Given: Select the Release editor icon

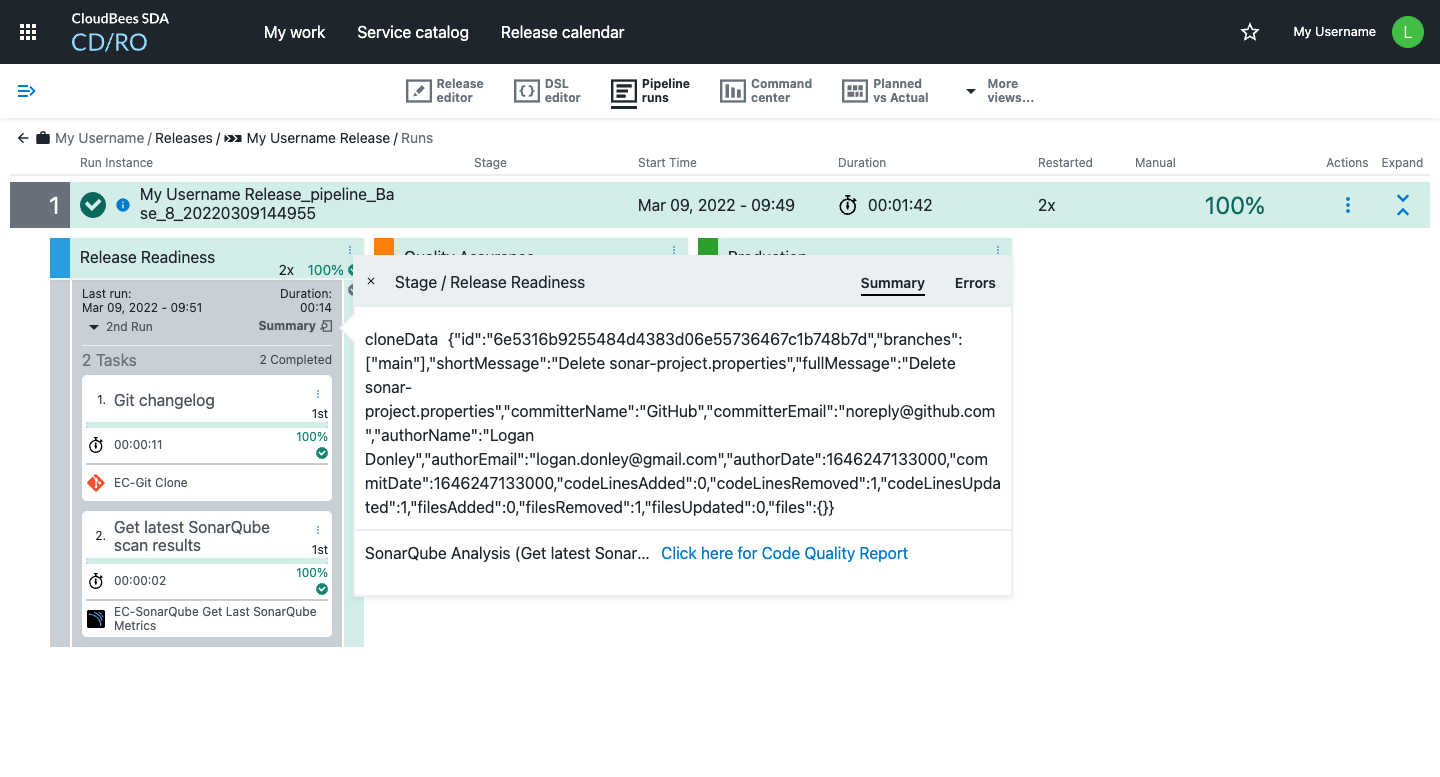Looking at the screenshot, I should tap(419, 90).
